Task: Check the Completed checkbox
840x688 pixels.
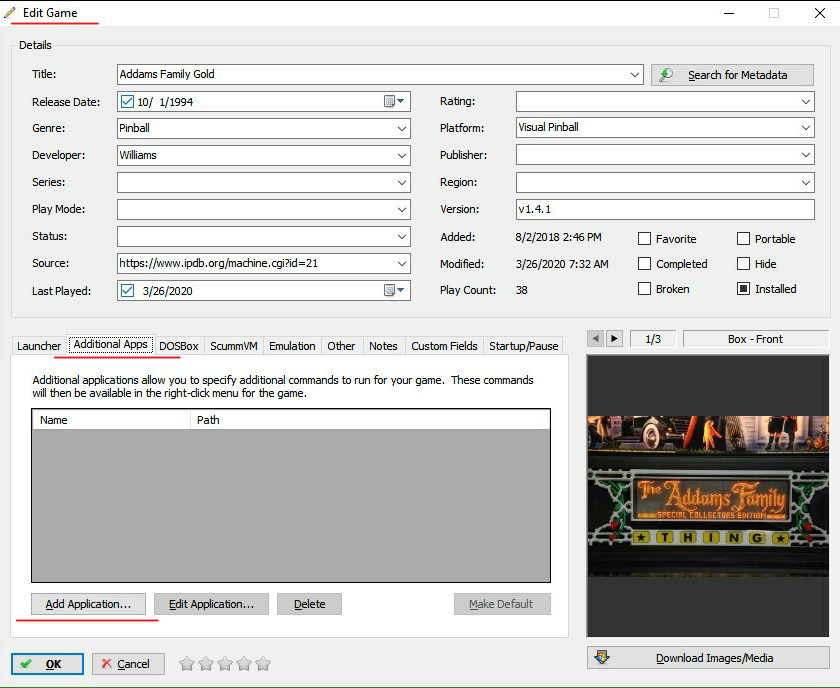Action: pos(644,264)
